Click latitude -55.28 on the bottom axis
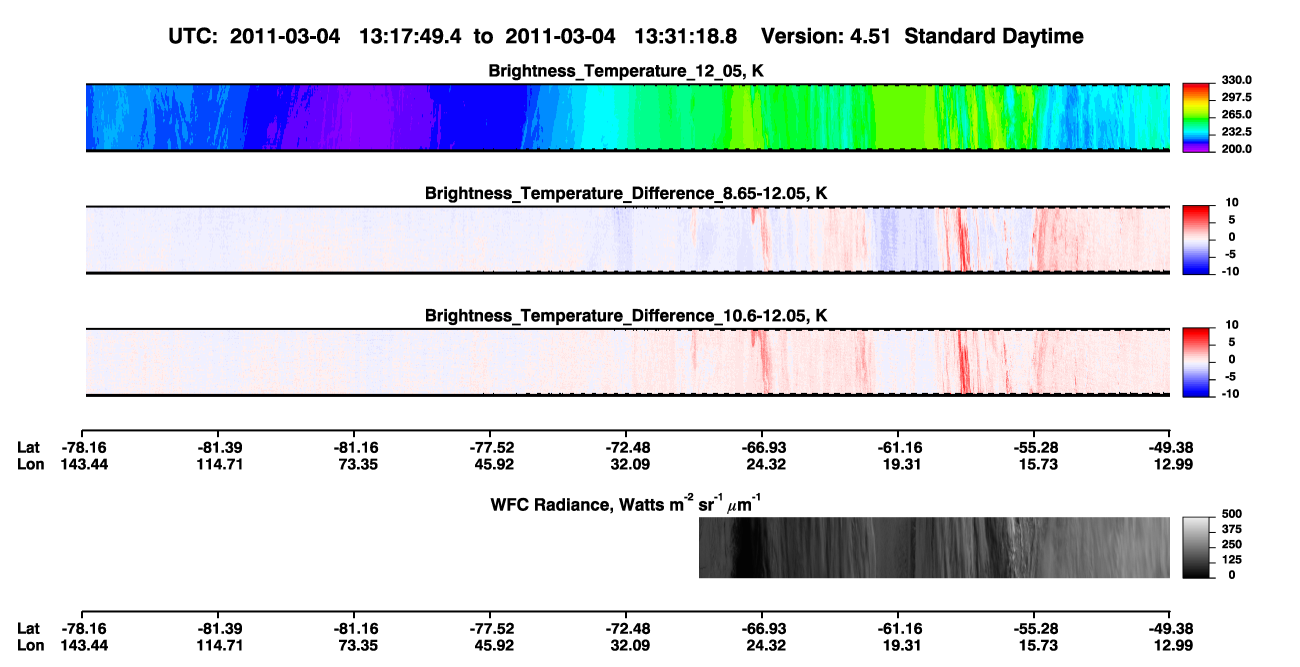Image resolution: width=1300 pixels, height=667 pixels. [1034, 628]
